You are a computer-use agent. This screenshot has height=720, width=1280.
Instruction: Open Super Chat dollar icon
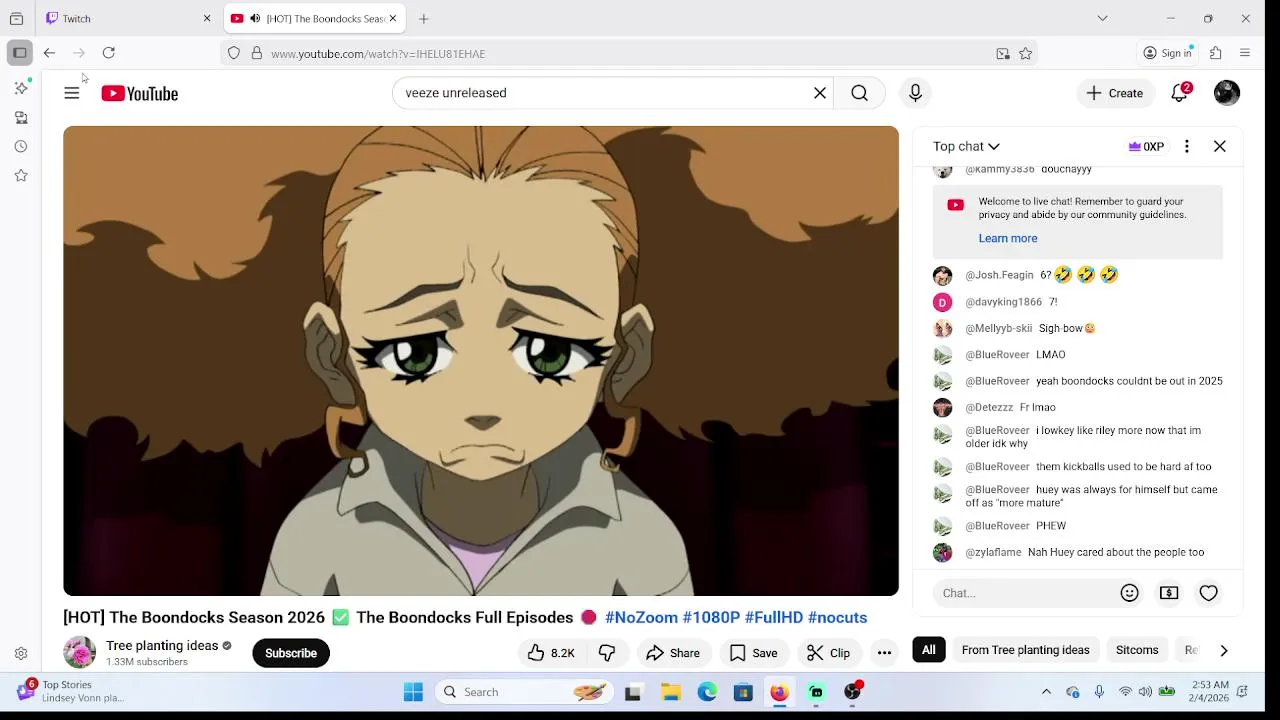pyautogui.click(x=1169, y=593)
